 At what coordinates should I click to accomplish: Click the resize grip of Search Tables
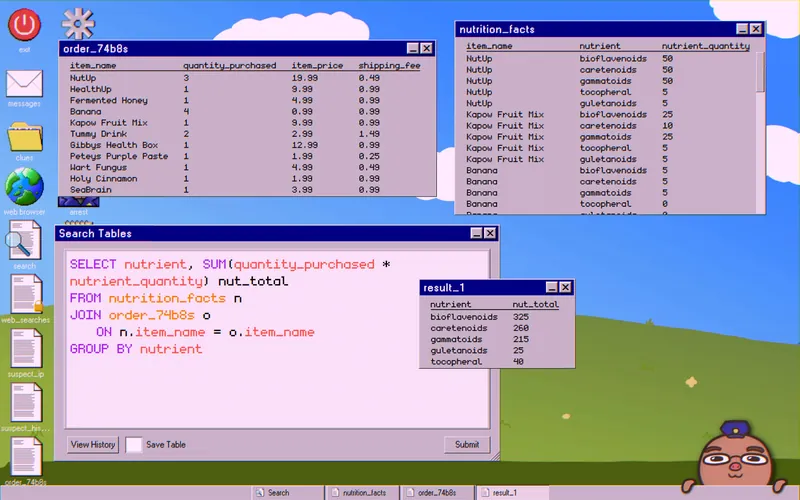pos(494,457)
